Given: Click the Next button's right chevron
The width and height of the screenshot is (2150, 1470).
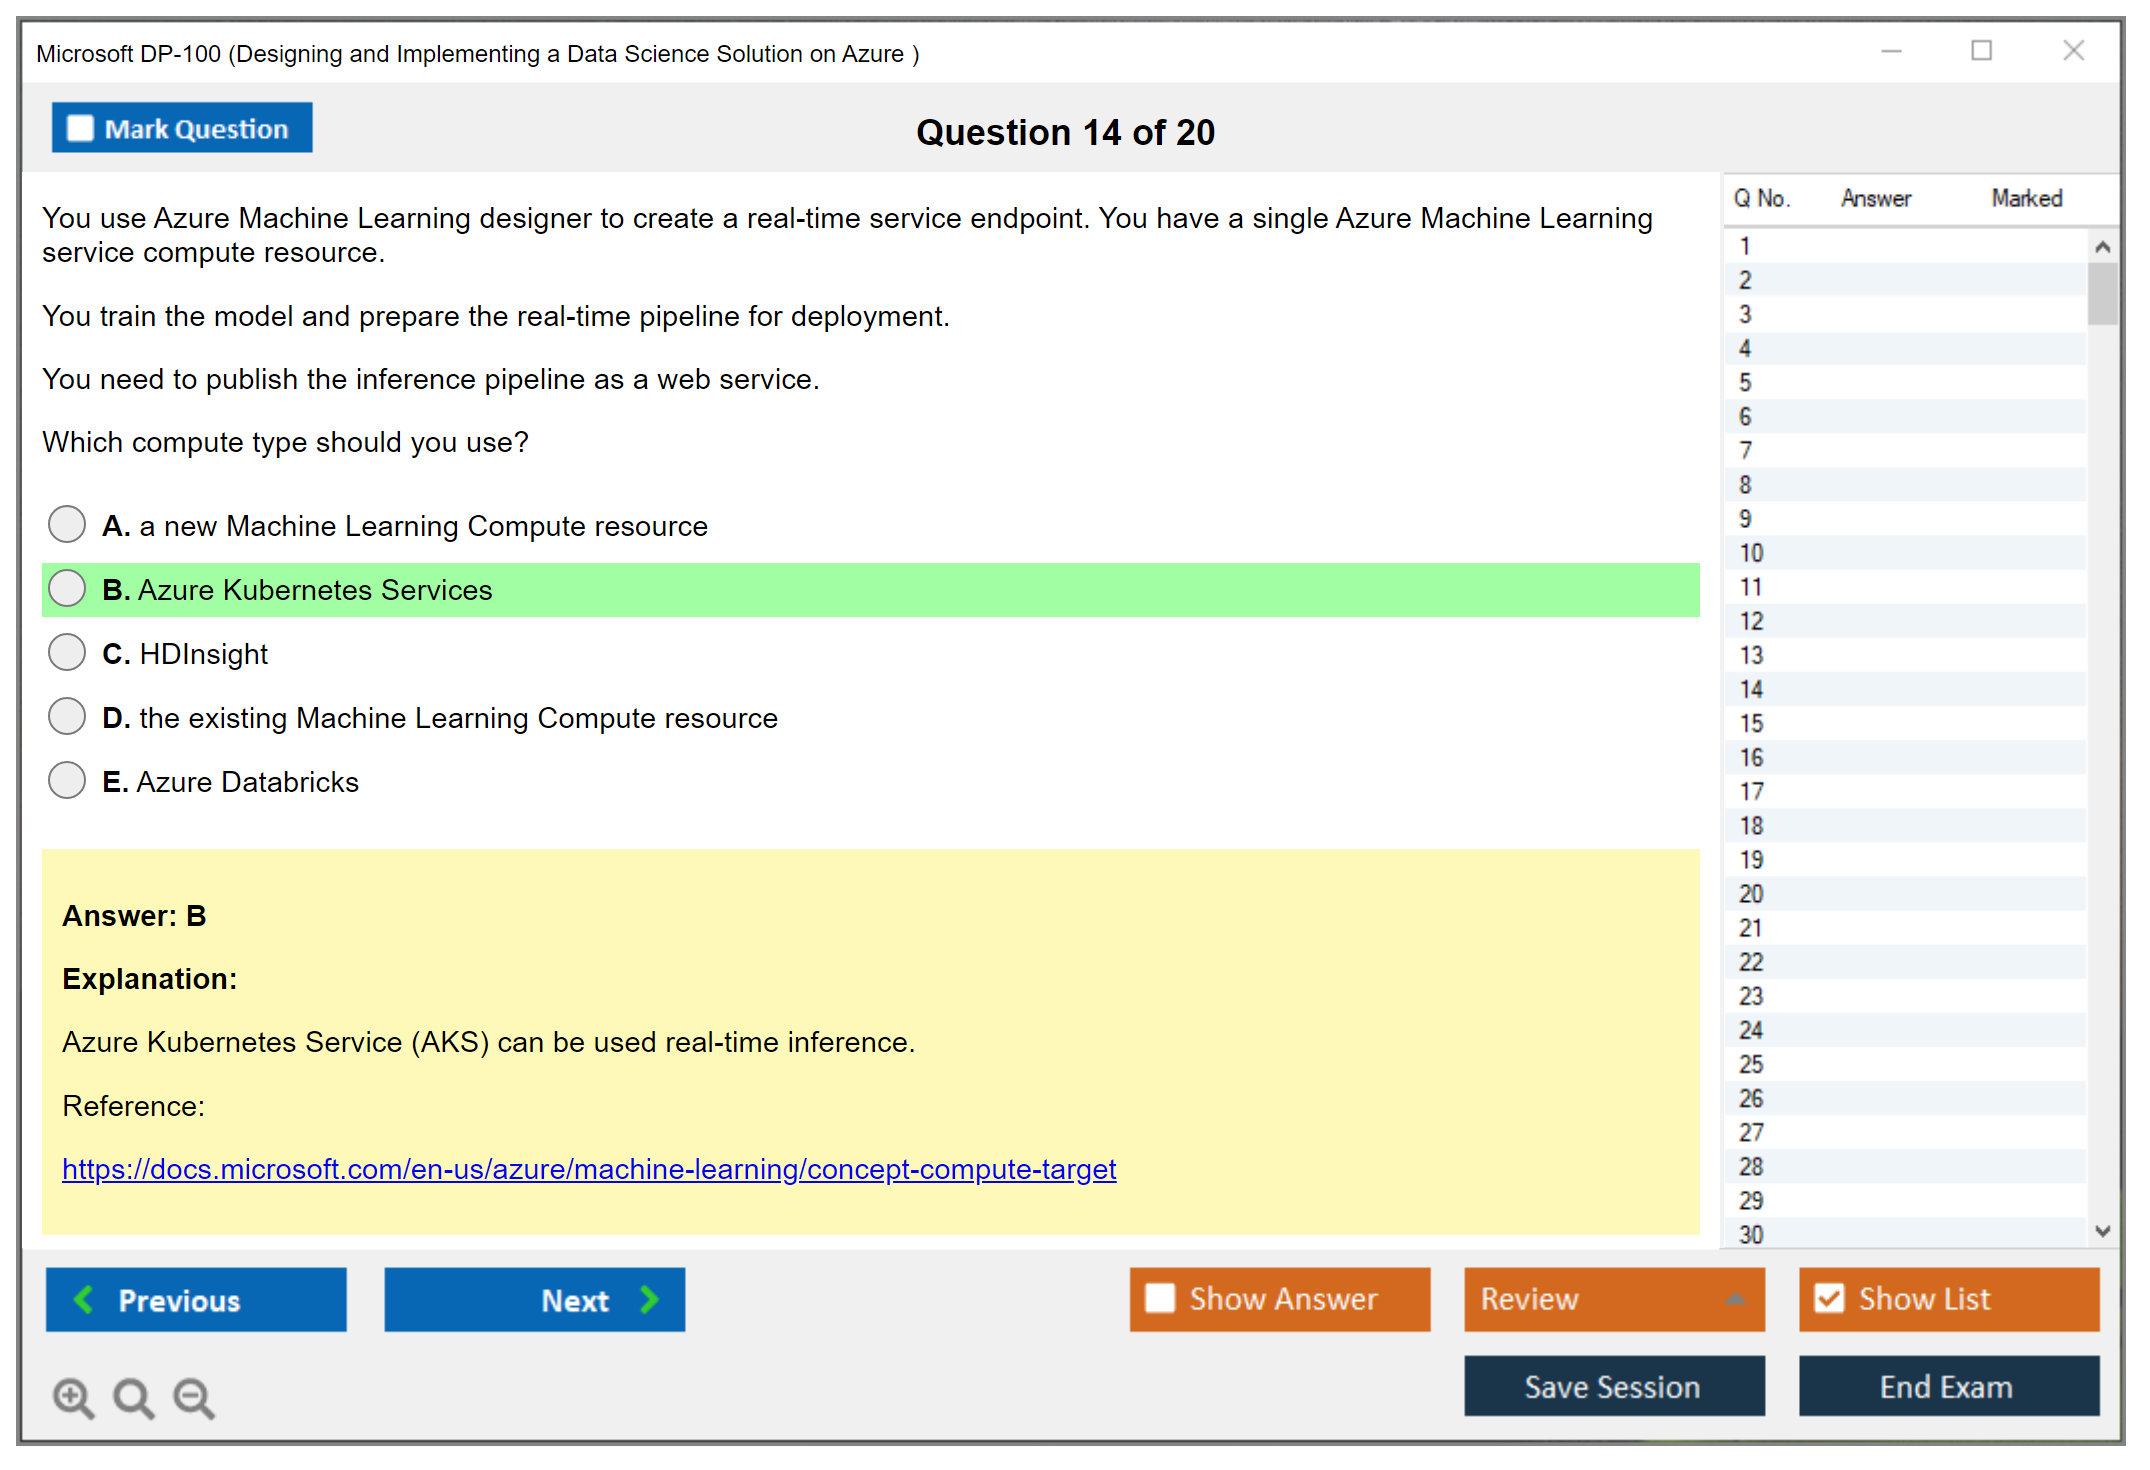Looking at the screenshot, I should tap(650, 1299).
